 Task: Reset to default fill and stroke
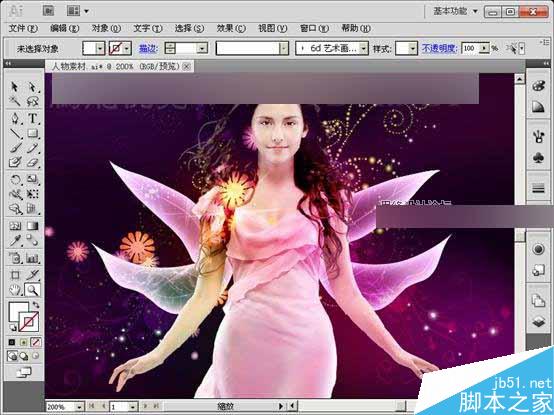(x=13, y=327)
